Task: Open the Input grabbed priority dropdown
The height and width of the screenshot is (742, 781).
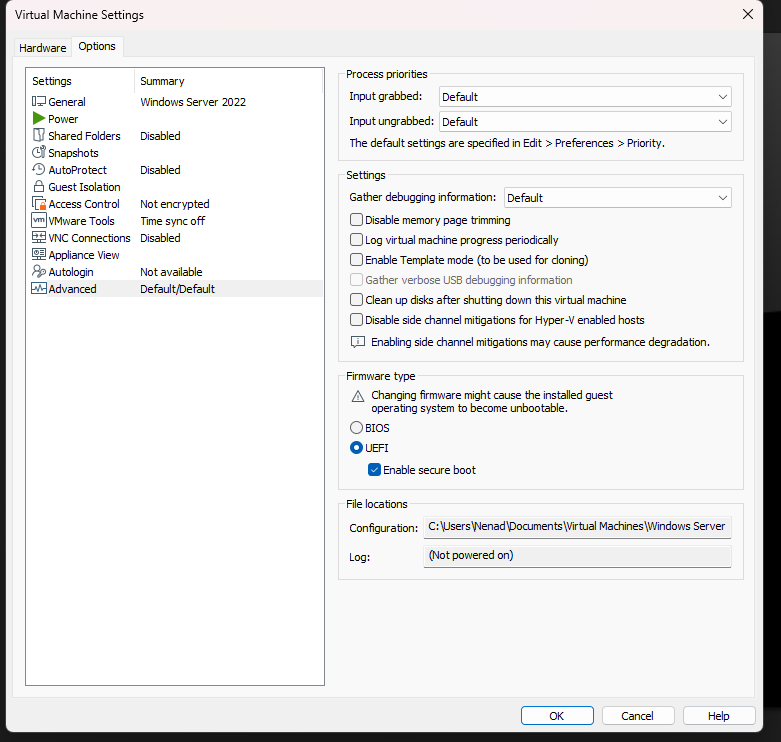Action: tap(585, 97)
